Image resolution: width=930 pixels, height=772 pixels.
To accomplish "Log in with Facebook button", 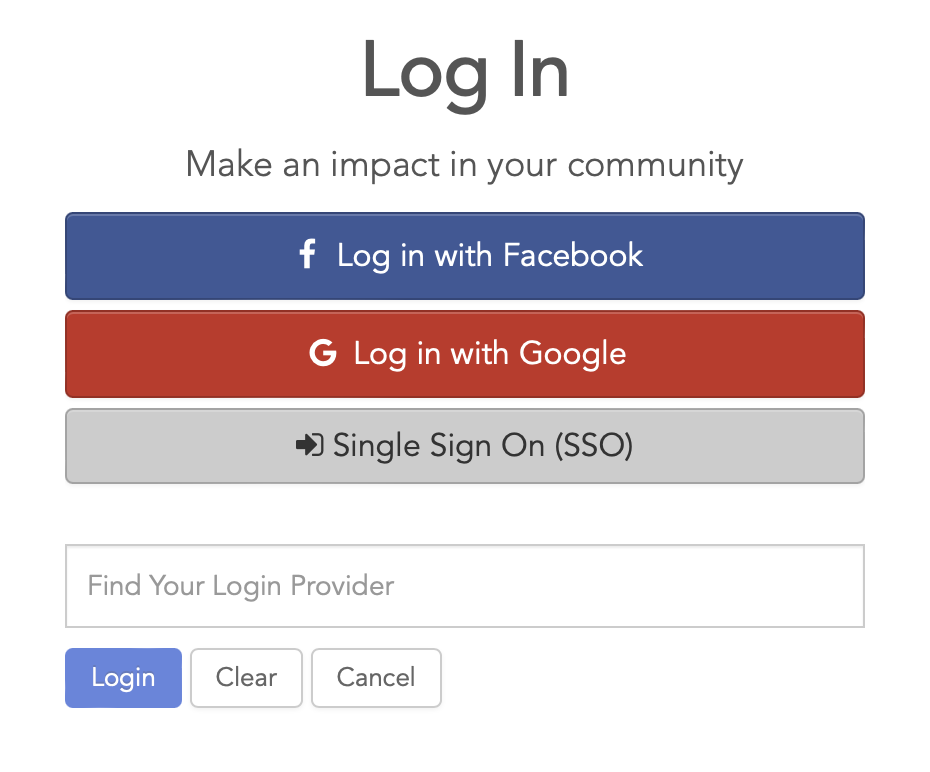I will pos(465,256).
